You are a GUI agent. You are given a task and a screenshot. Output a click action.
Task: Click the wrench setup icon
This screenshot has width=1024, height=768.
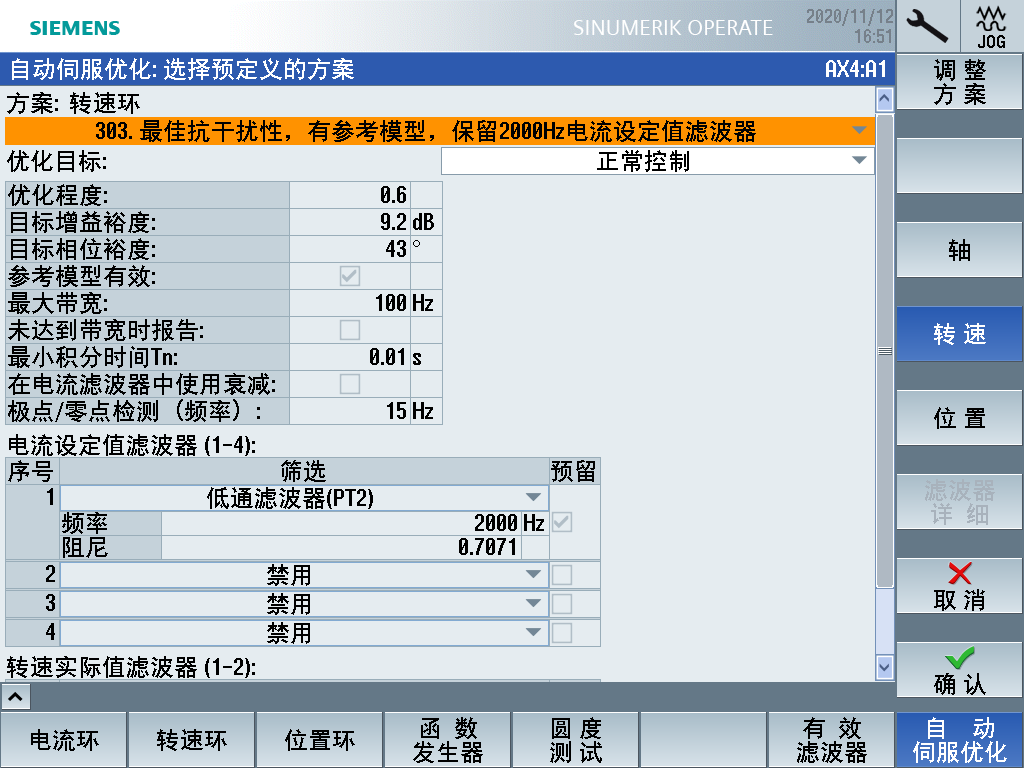click(x=927, y=25)
